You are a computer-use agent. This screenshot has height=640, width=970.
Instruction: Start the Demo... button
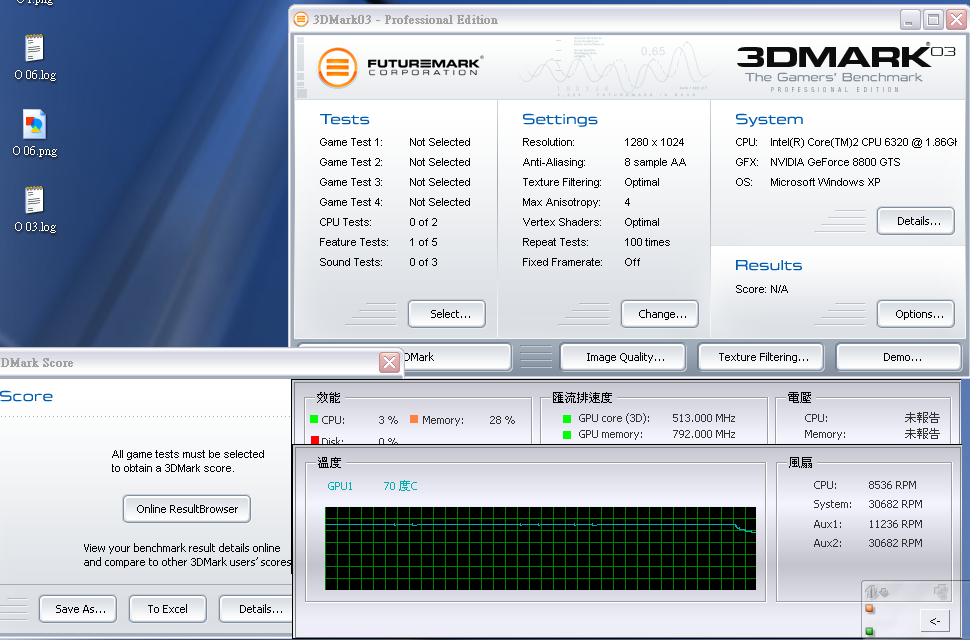click(x=899, y=357)
